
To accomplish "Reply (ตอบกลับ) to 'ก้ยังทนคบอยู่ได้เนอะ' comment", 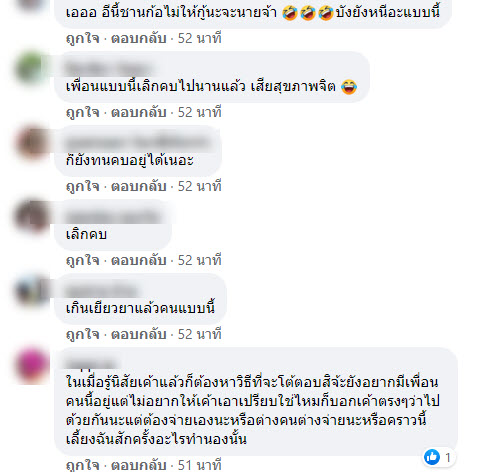I will click(x=139, y=186).
